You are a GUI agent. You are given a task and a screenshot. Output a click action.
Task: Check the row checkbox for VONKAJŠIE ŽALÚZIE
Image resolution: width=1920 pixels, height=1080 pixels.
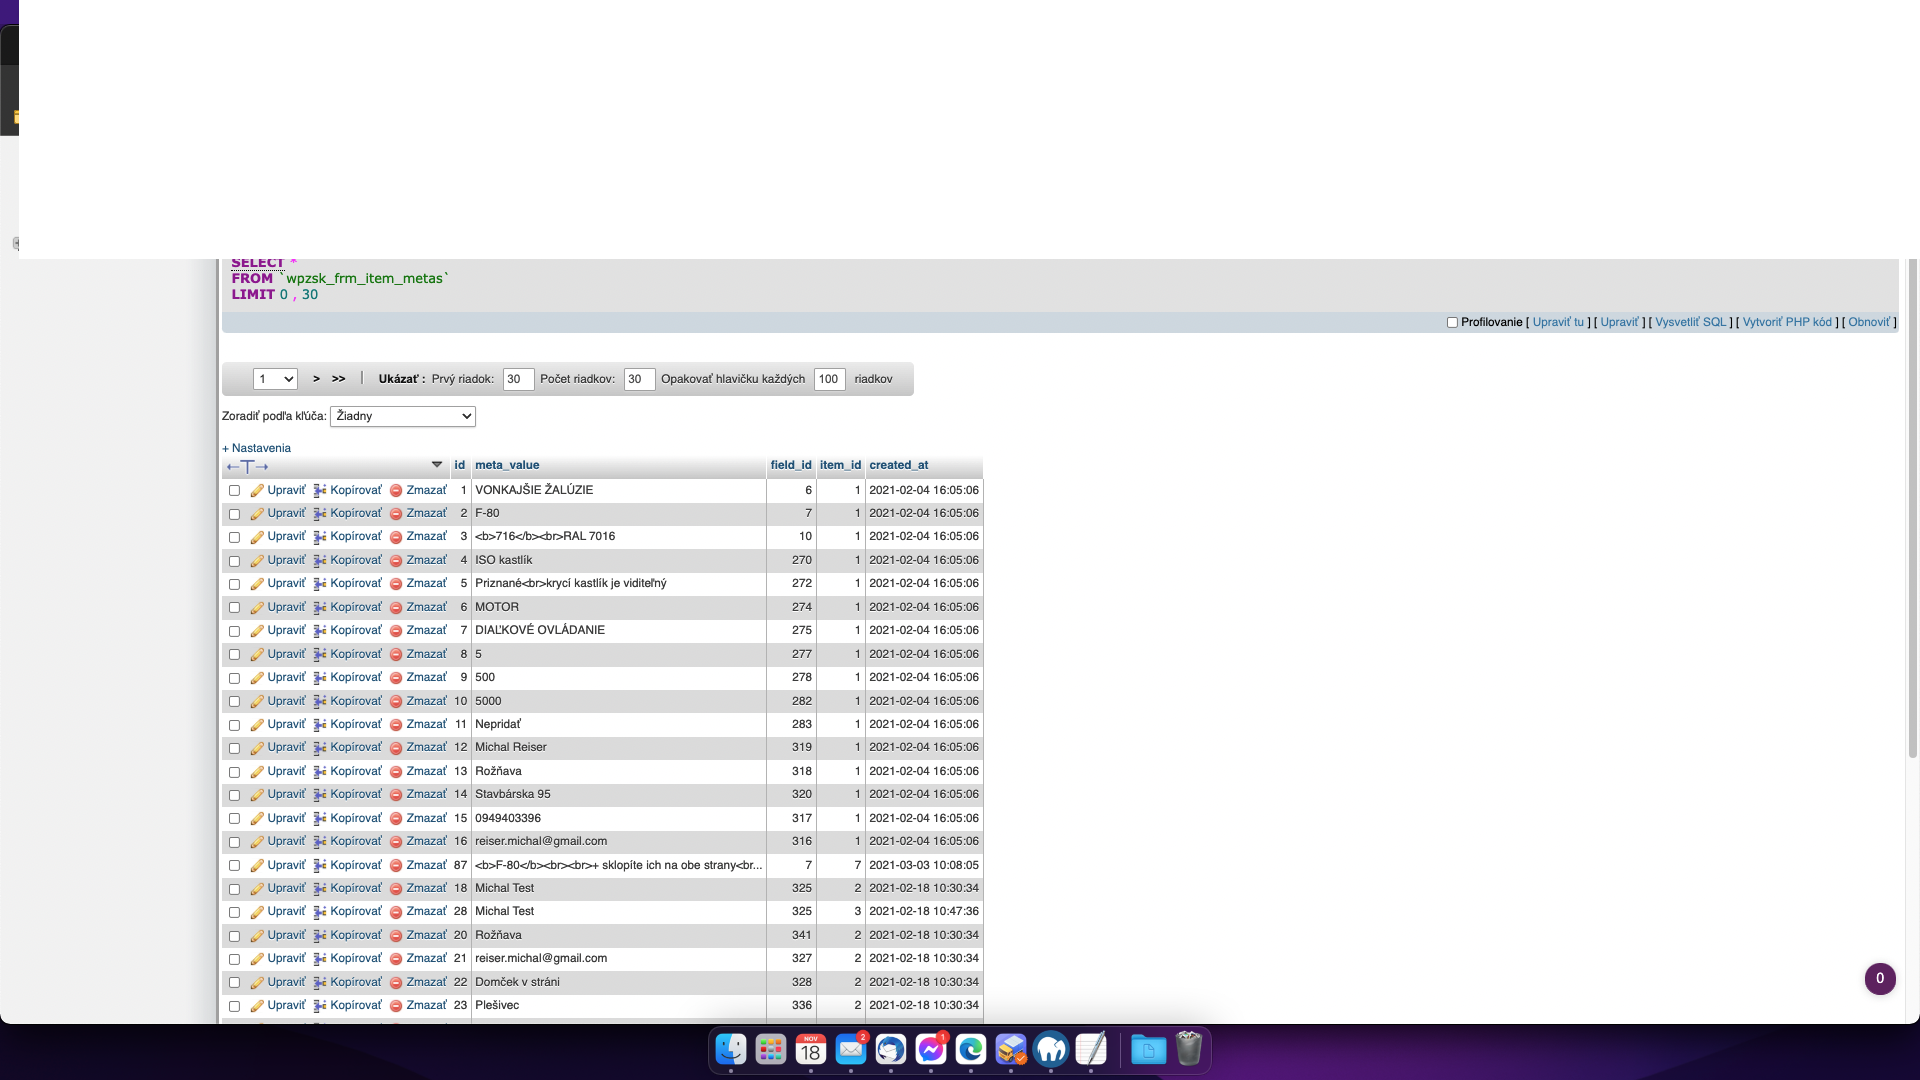(x=234, y=491)
